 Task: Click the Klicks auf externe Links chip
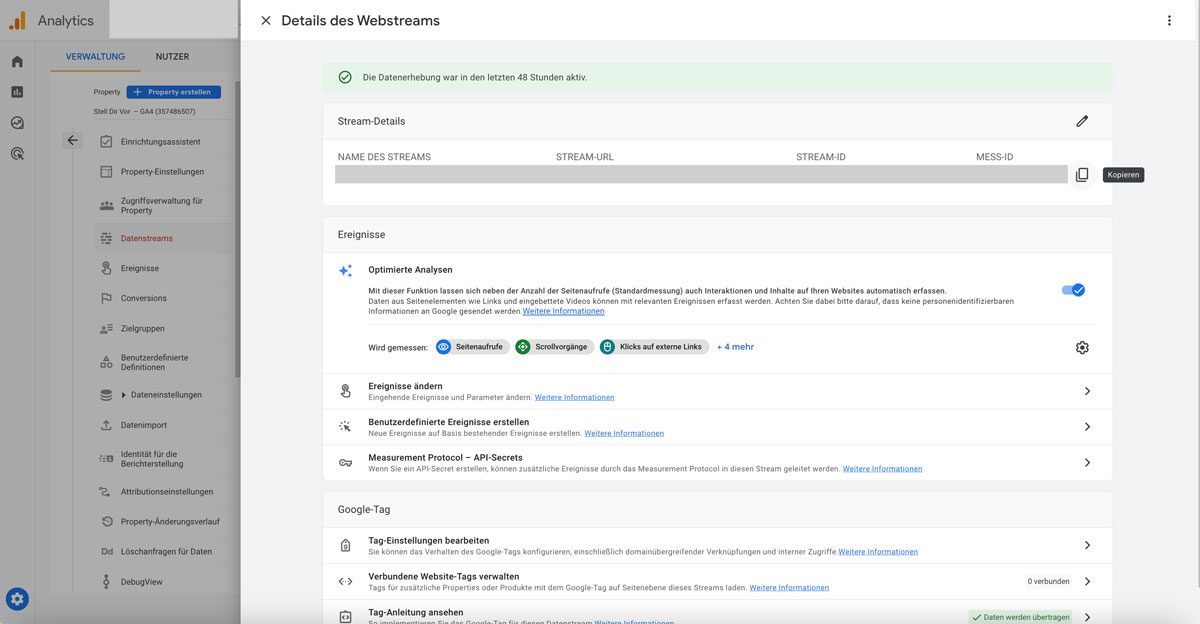(654, 347)
